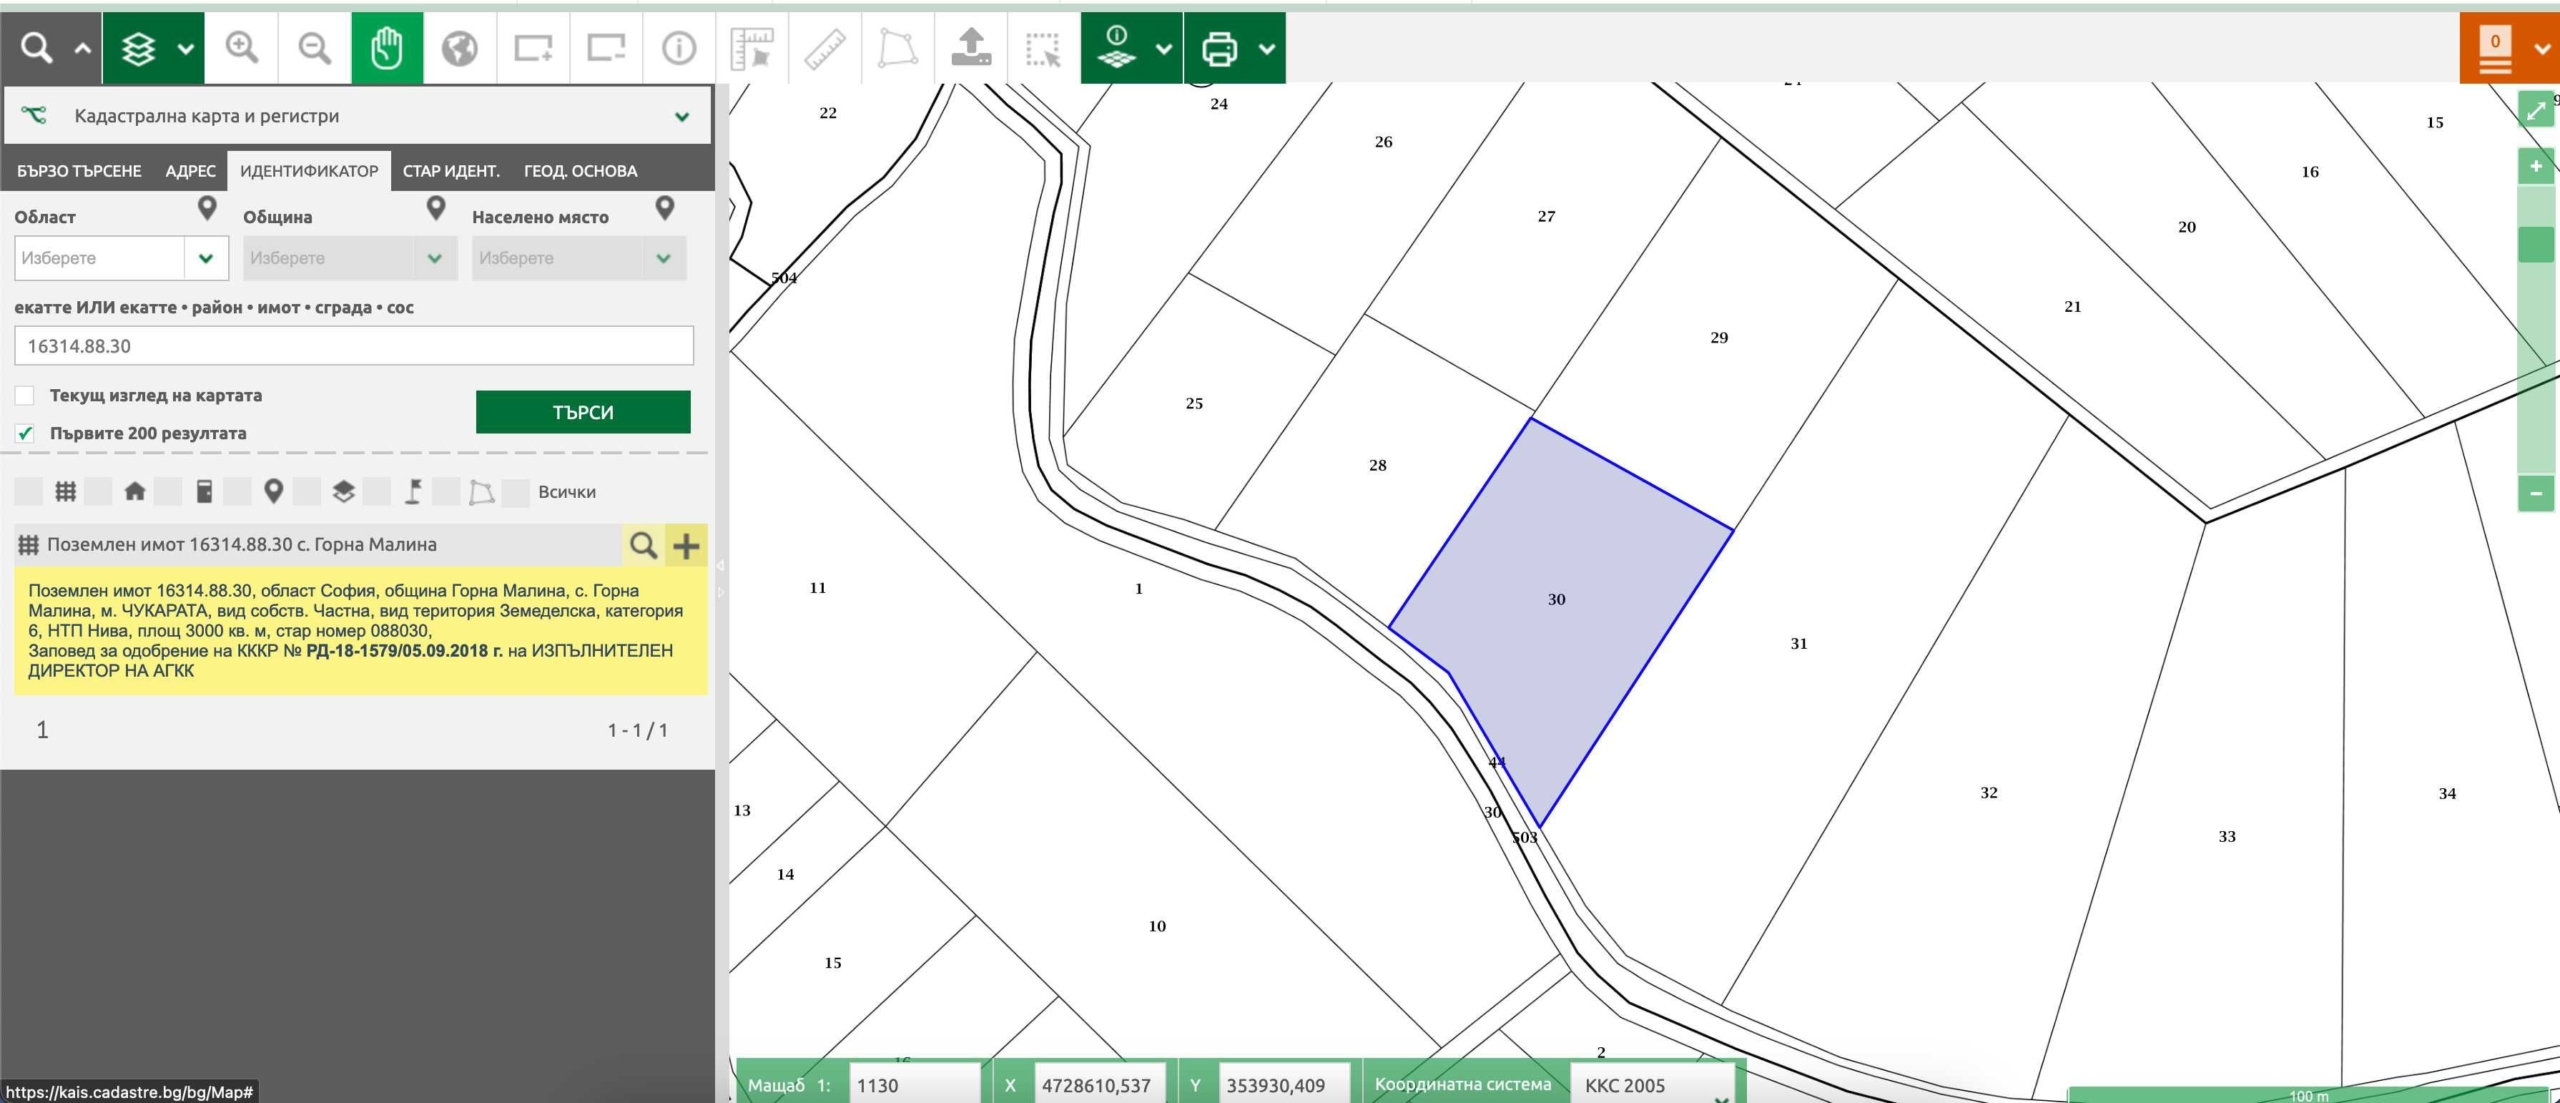Screen dimensions: 2560x1103
Task: Collapse the search panel with the up chevron
Action: [83, 48]
